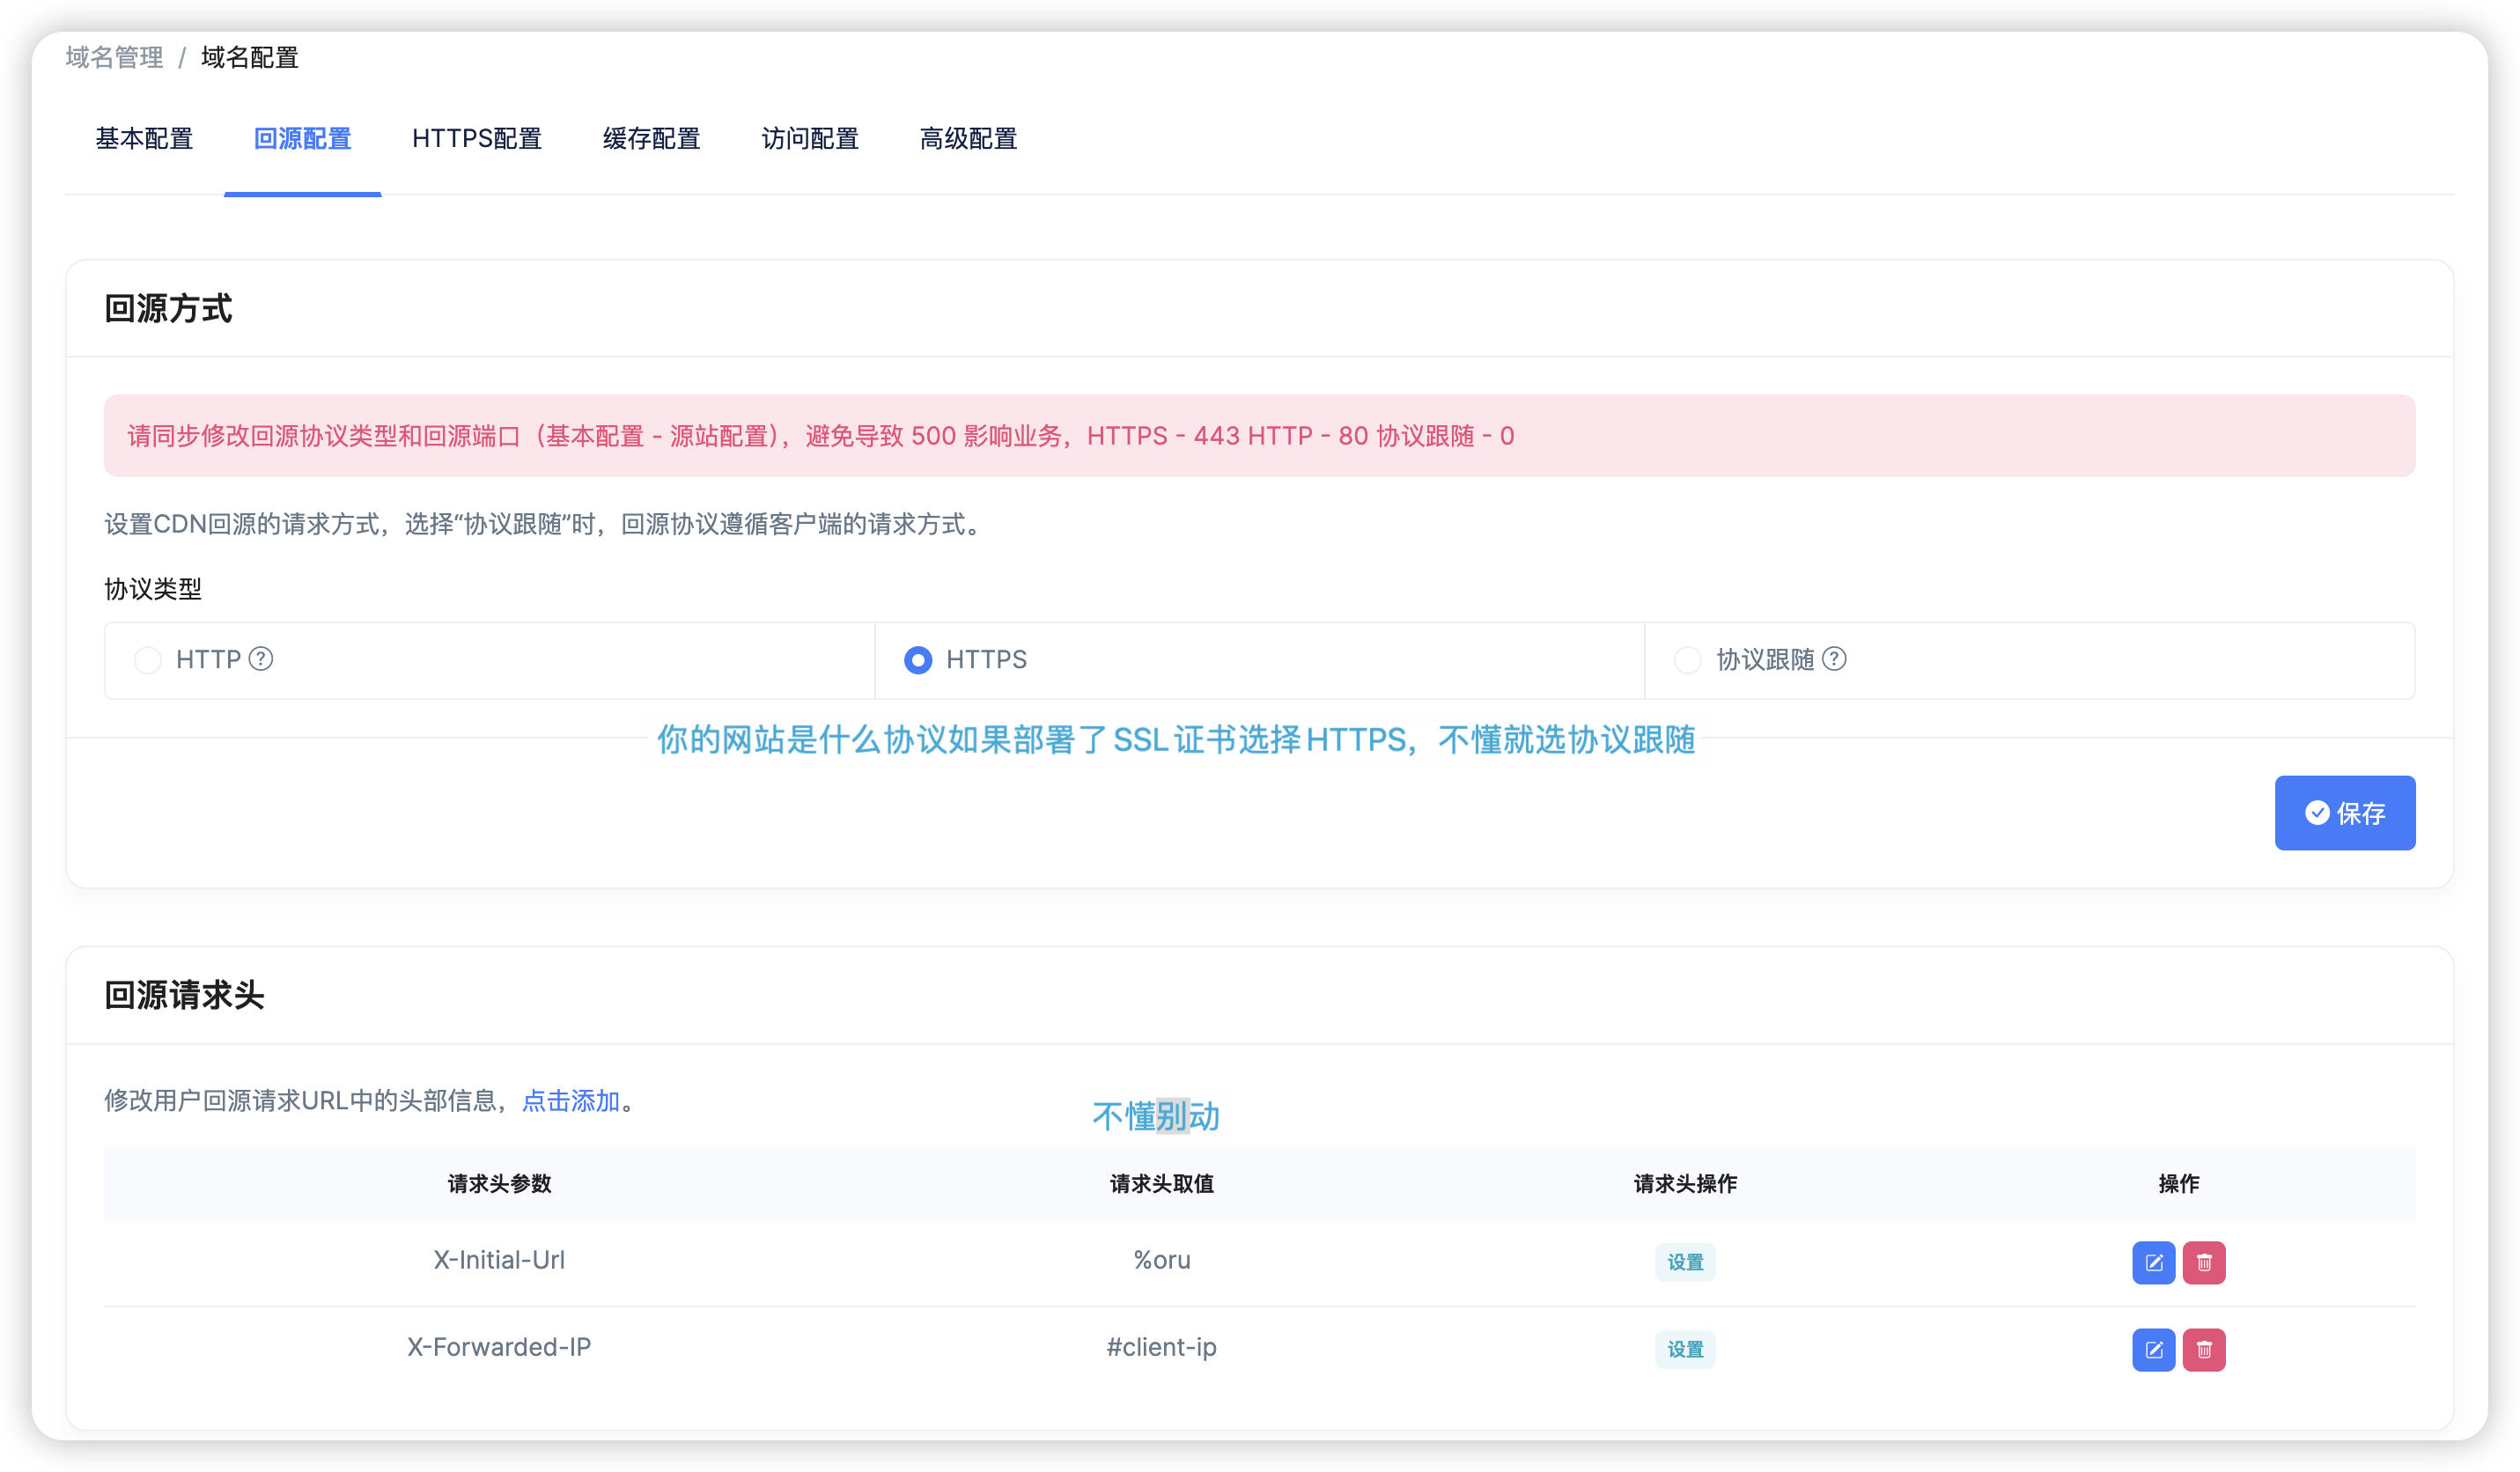
Task: Click 设置 tag in X-Forwarded-IP row
Action: tap(1685, 1349)
